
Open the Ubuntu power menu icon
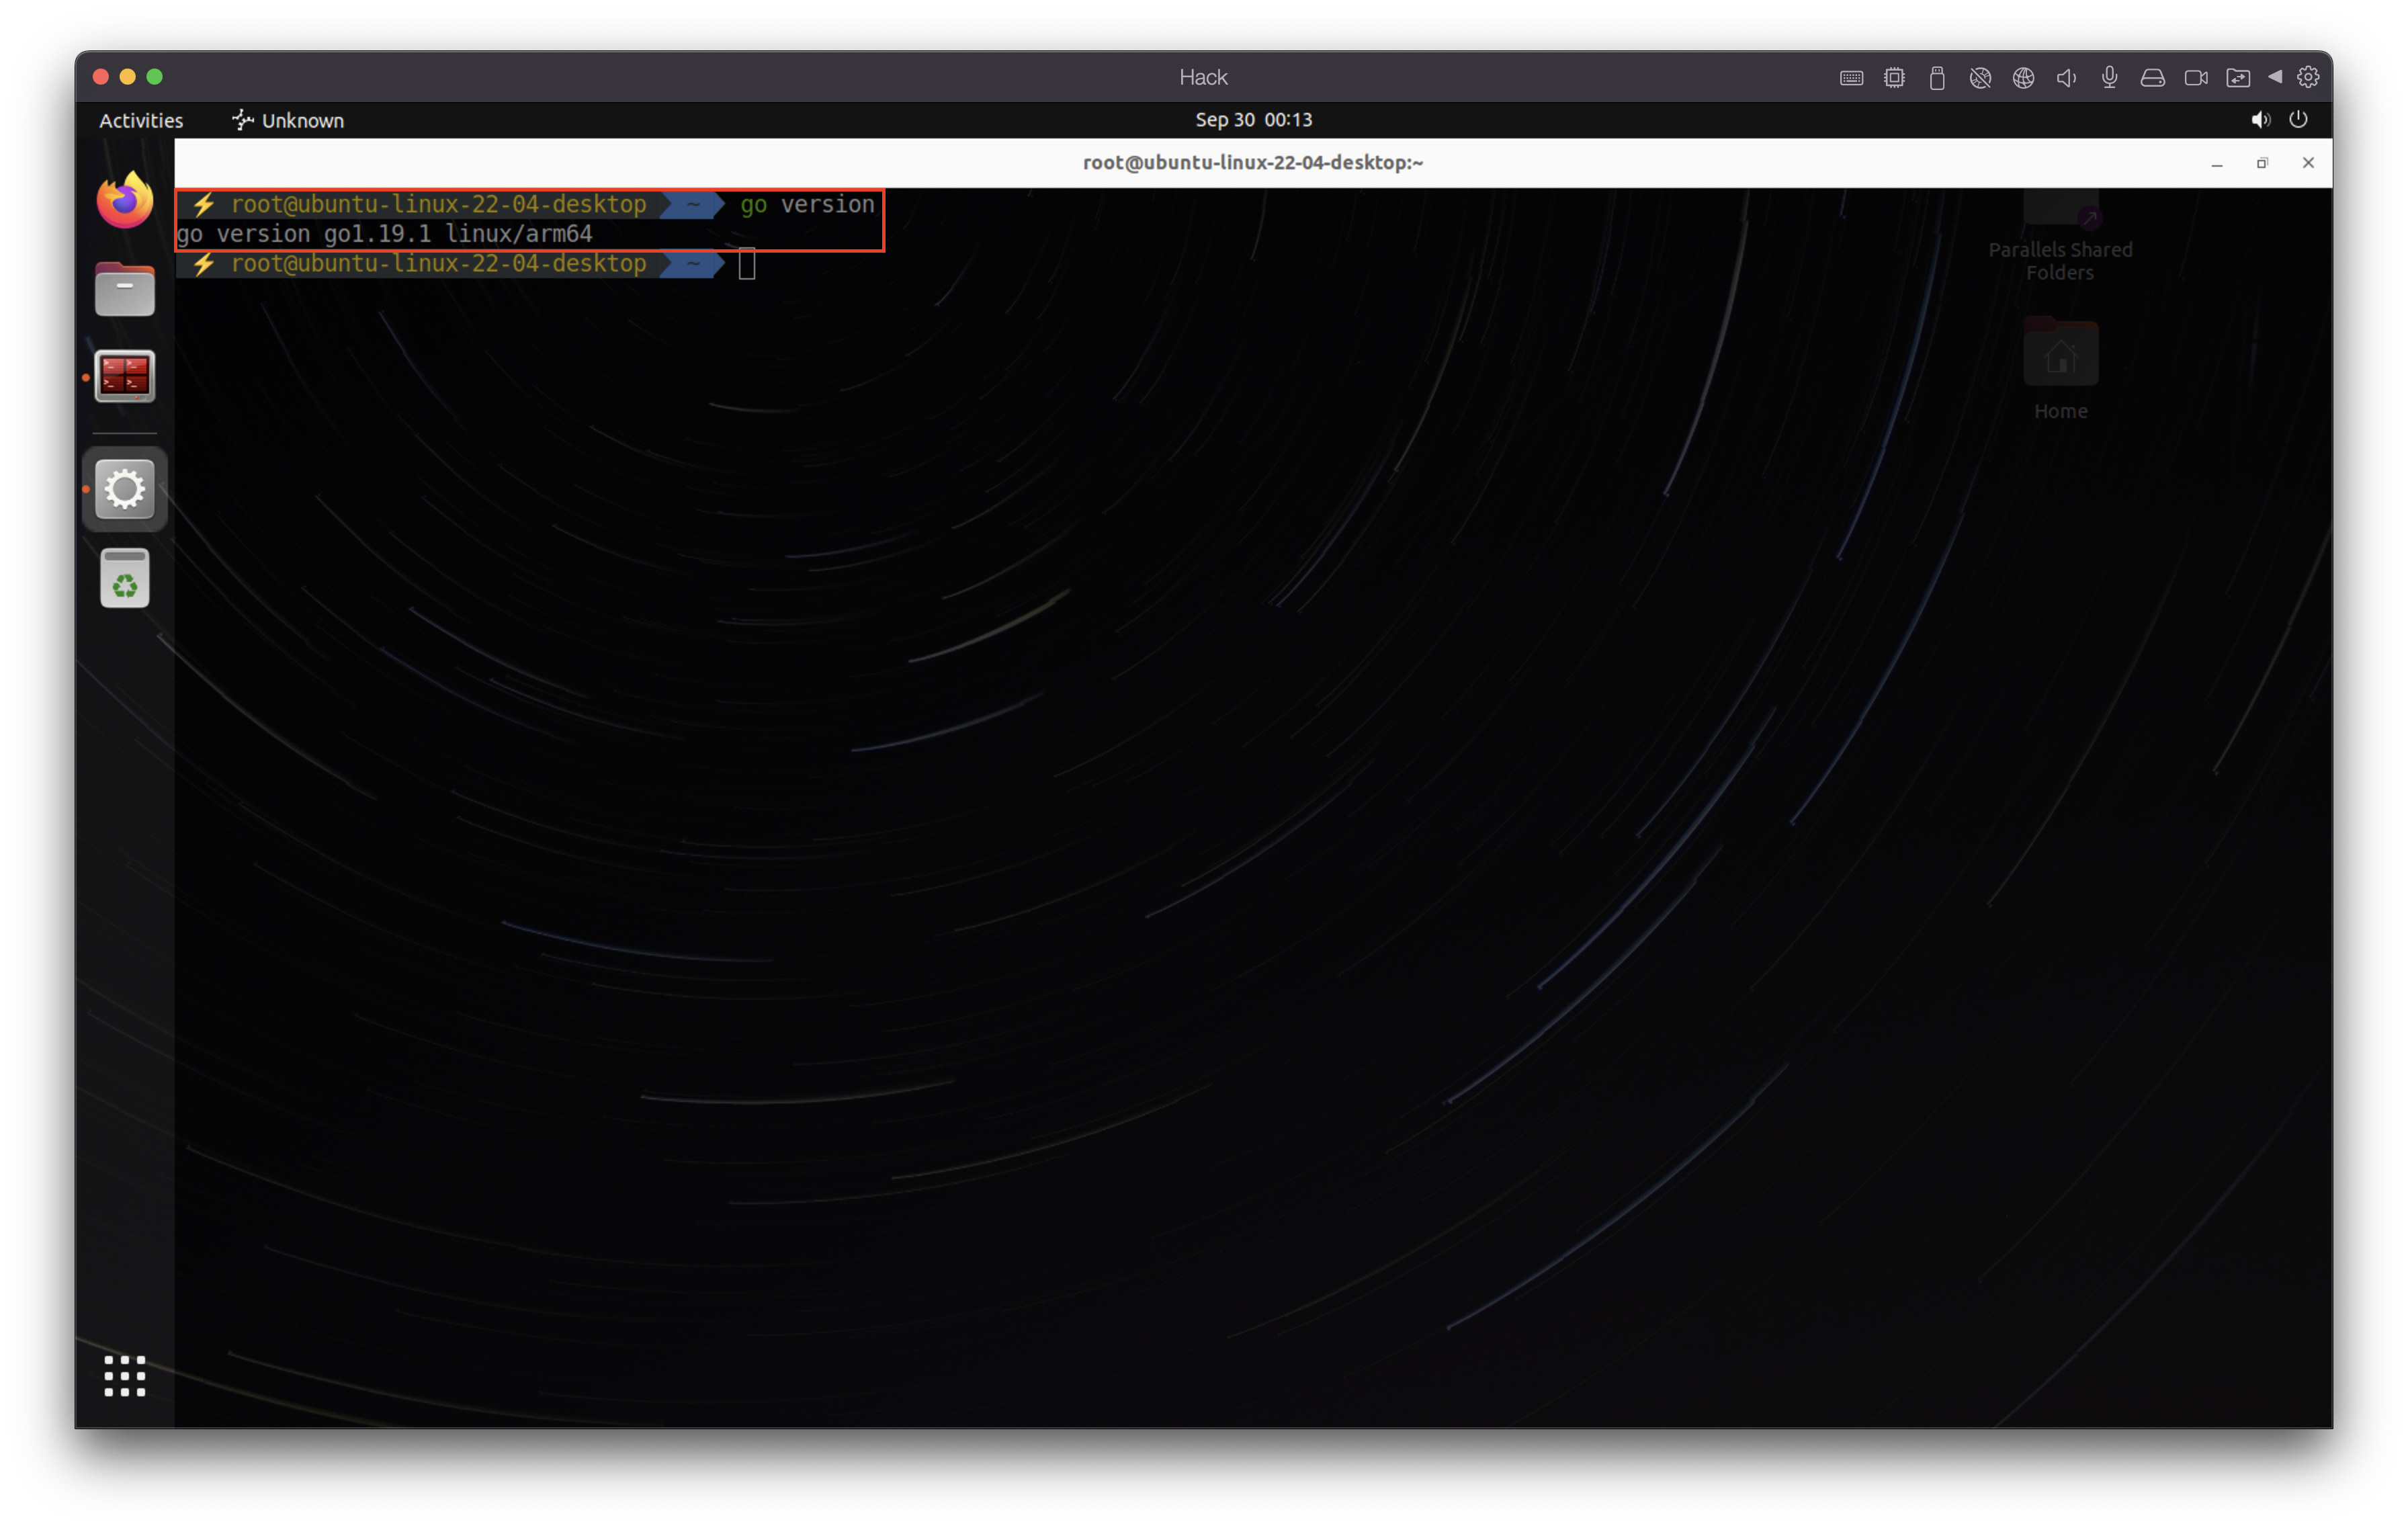click(x=2299, y=120)
